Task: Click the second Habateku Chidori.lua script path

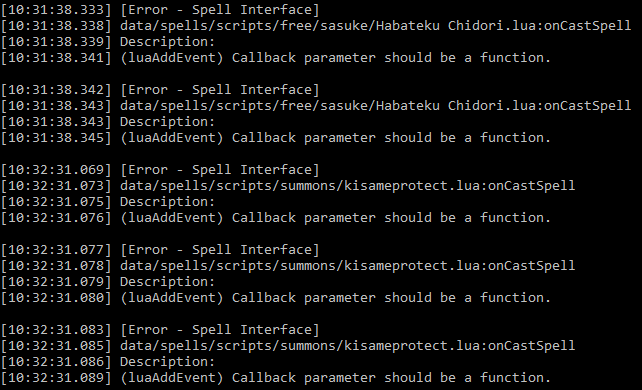Action: (x=375, y=106)
